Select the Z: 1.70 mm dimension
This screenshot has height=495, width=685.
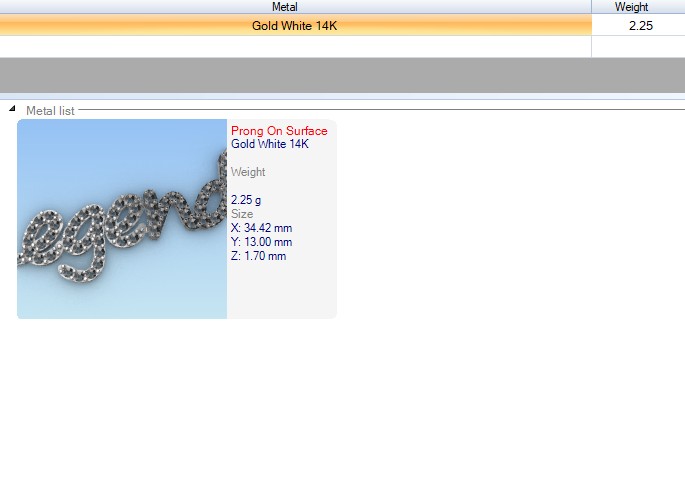pyautogui.click(x=258, y=256)
